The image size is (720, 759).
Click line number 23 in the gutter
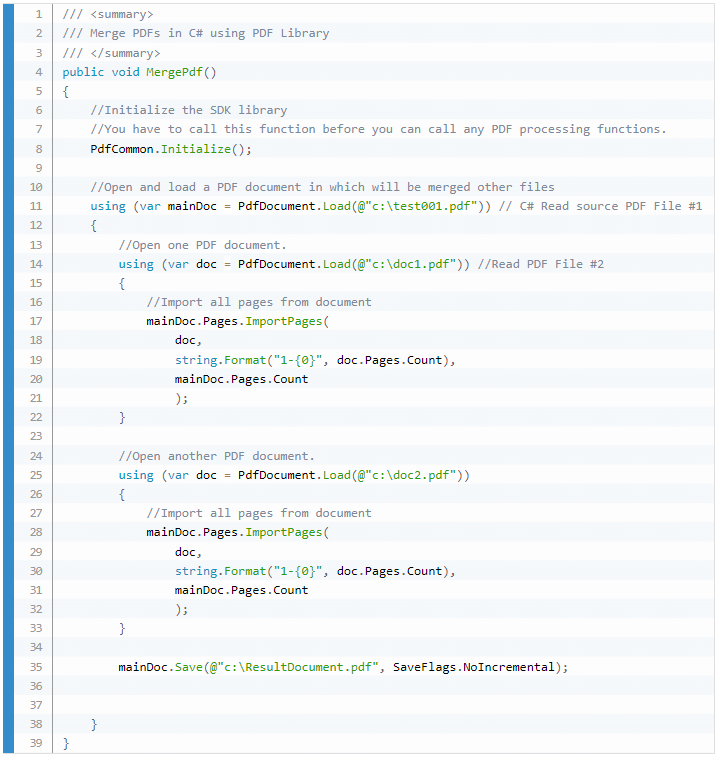point(36,436)
